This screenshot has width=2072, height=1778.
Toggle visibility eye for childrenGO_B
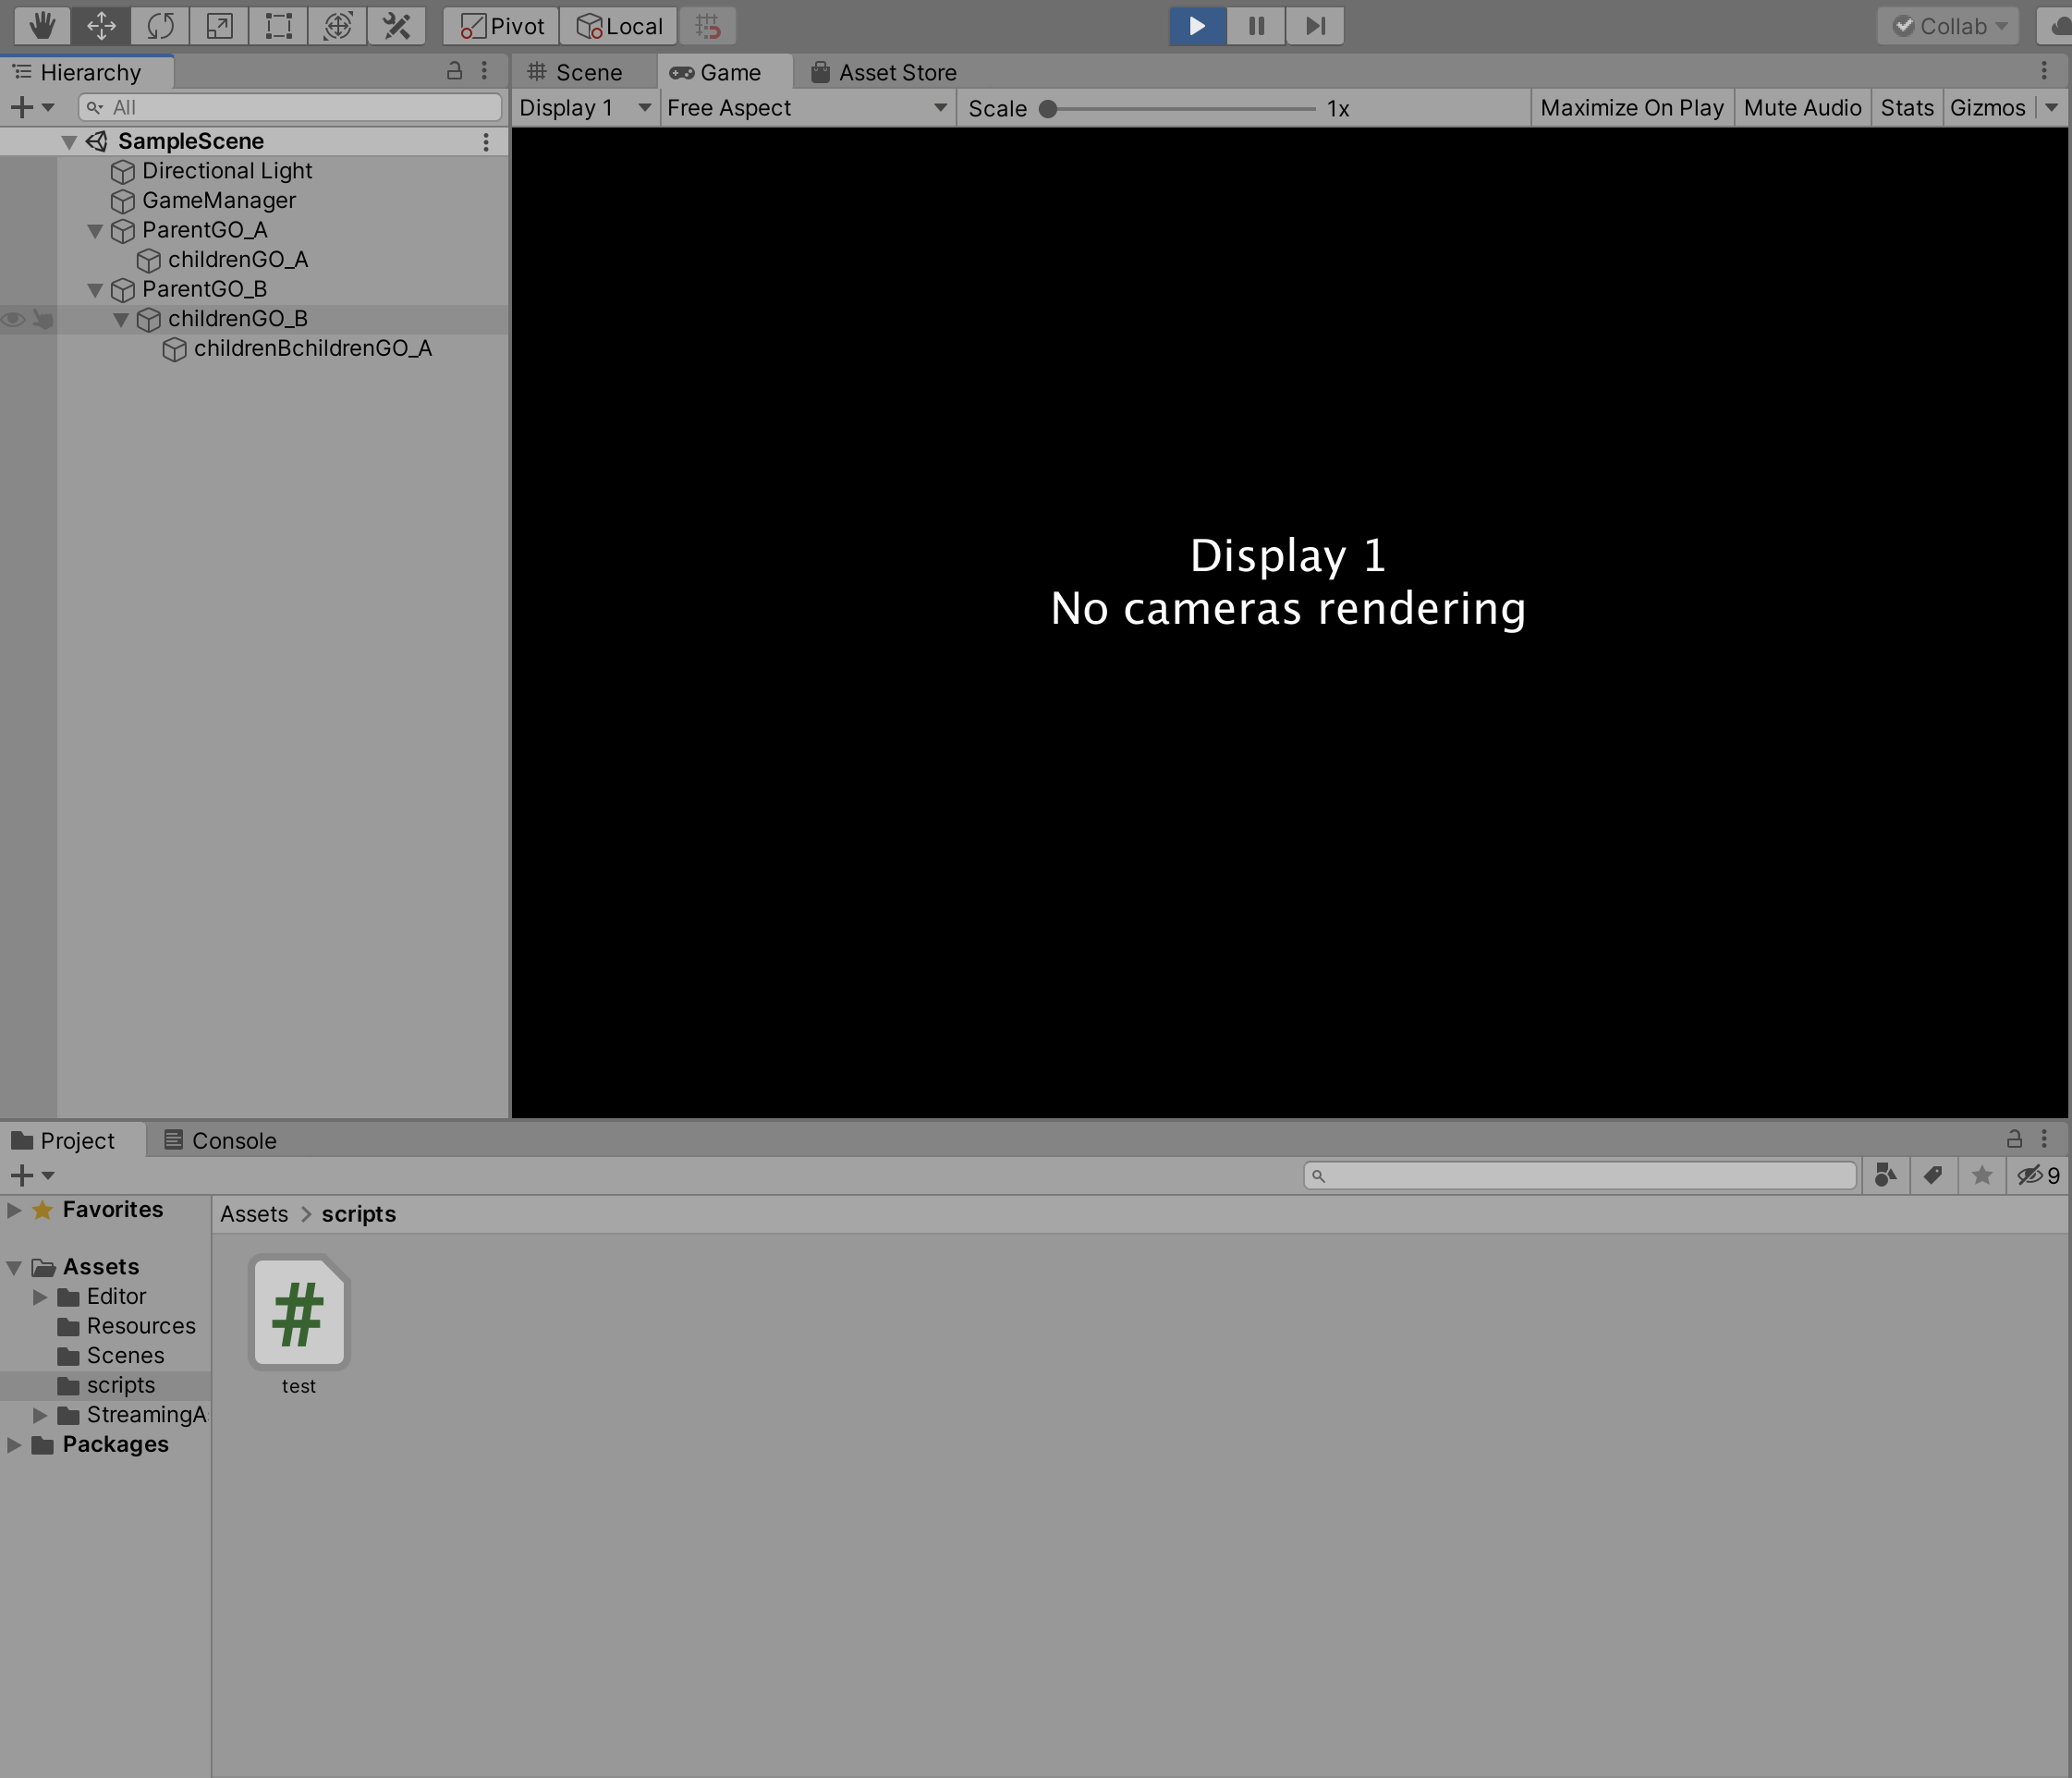point(13,319)
